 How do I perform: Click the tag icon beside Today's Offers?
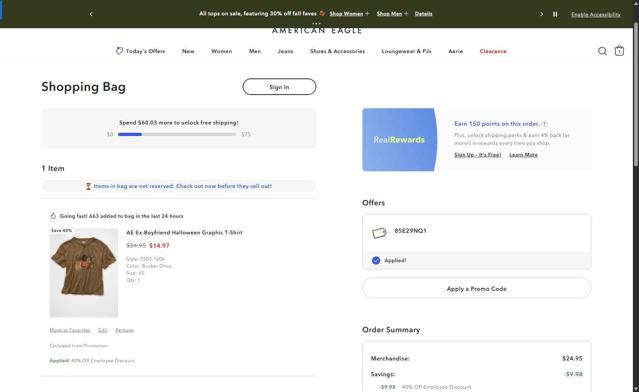pos(119,51)
